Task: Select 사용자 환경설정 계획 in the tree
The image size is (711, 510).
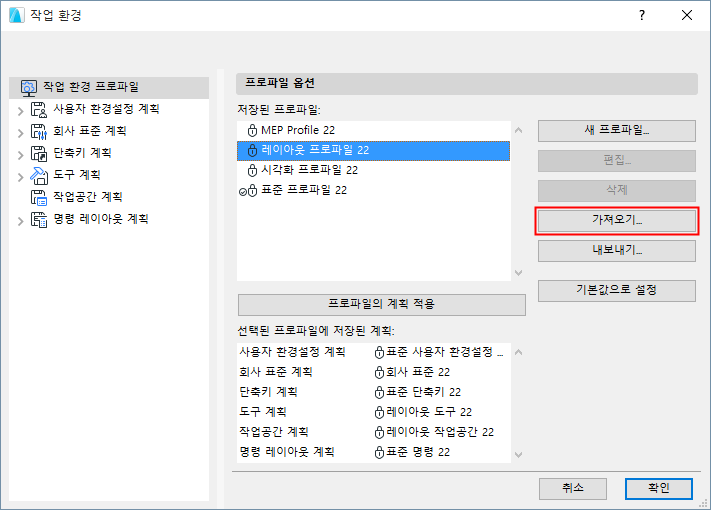Action: pos(106,109)
